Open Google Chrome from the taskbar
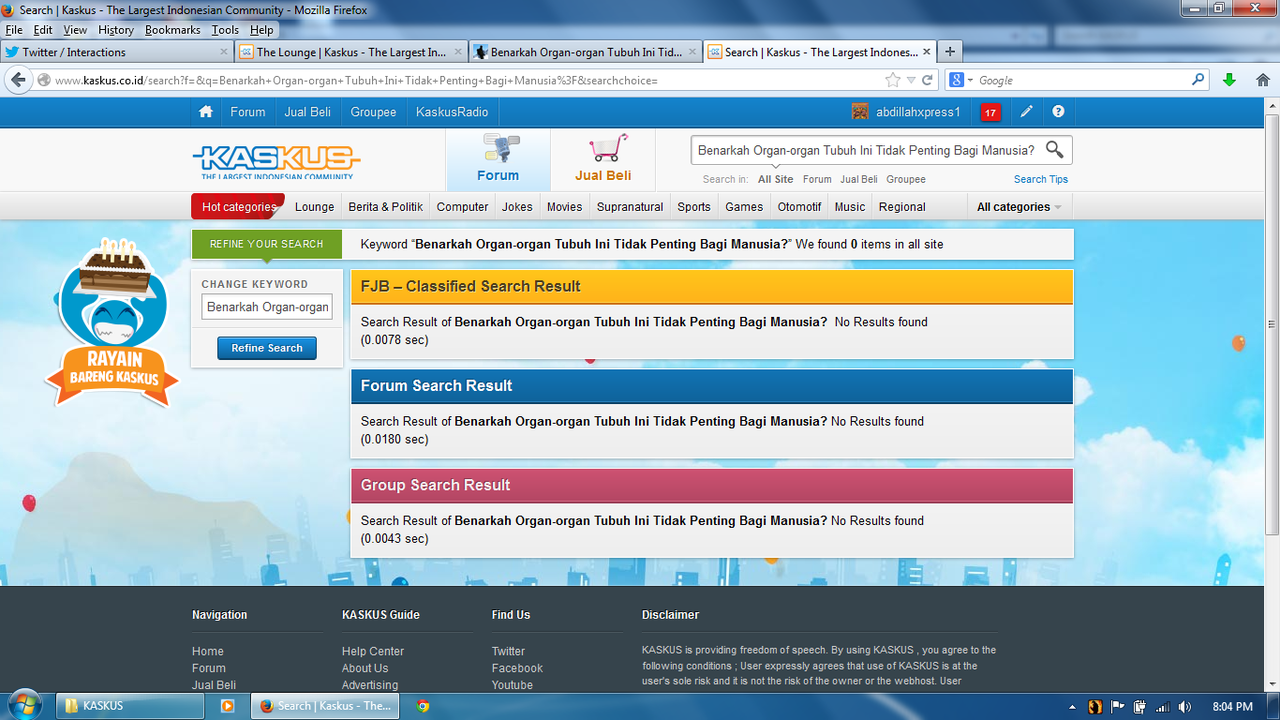This screenshot has height=720, width=1280. tap(423, 706)
